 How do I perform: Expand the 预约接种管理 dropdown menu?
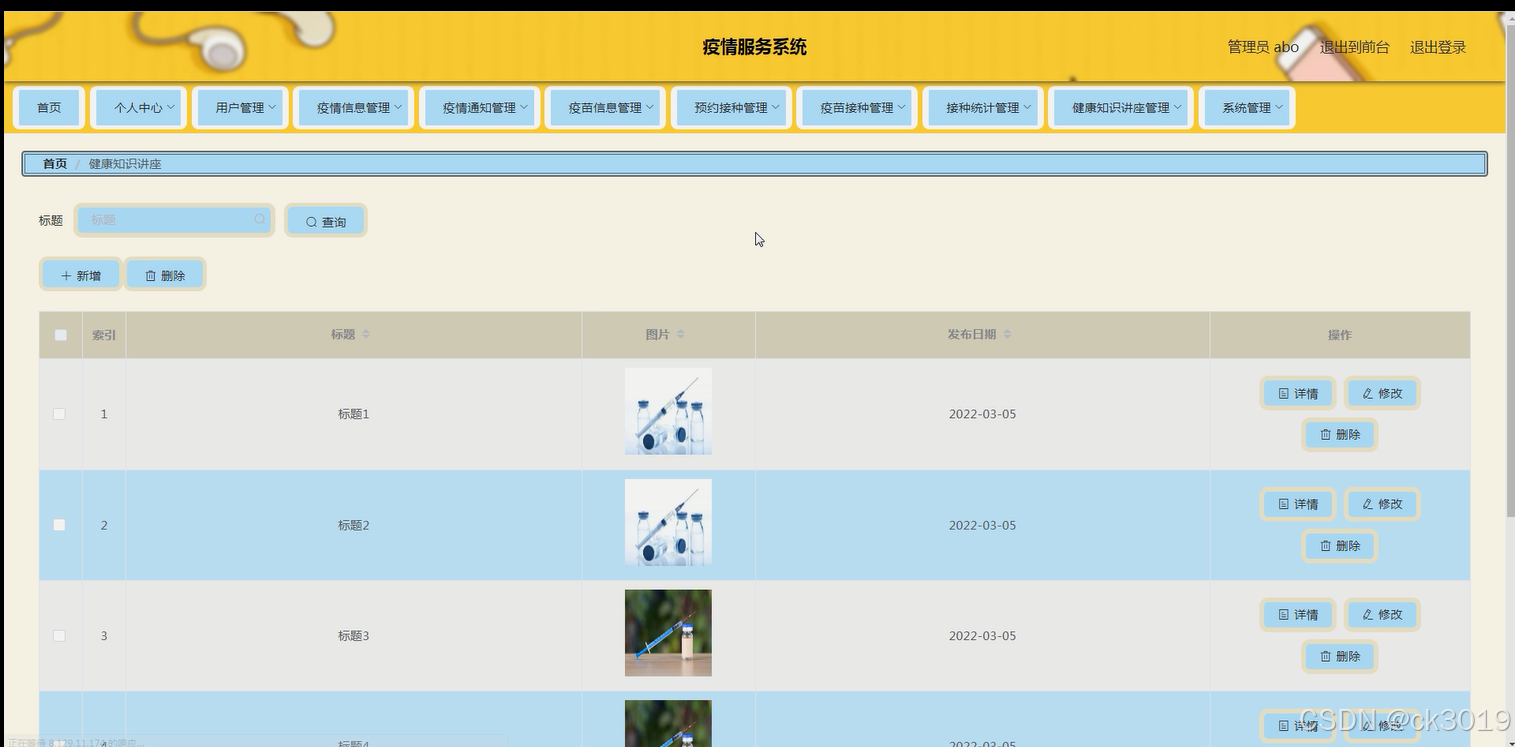coord(732,108)
